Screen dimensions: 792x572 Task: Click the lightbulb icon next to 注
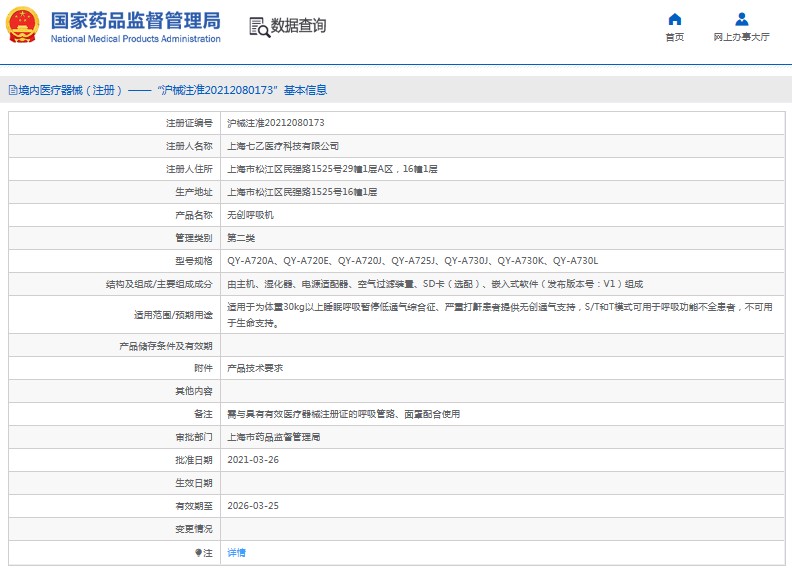[199, 553]
